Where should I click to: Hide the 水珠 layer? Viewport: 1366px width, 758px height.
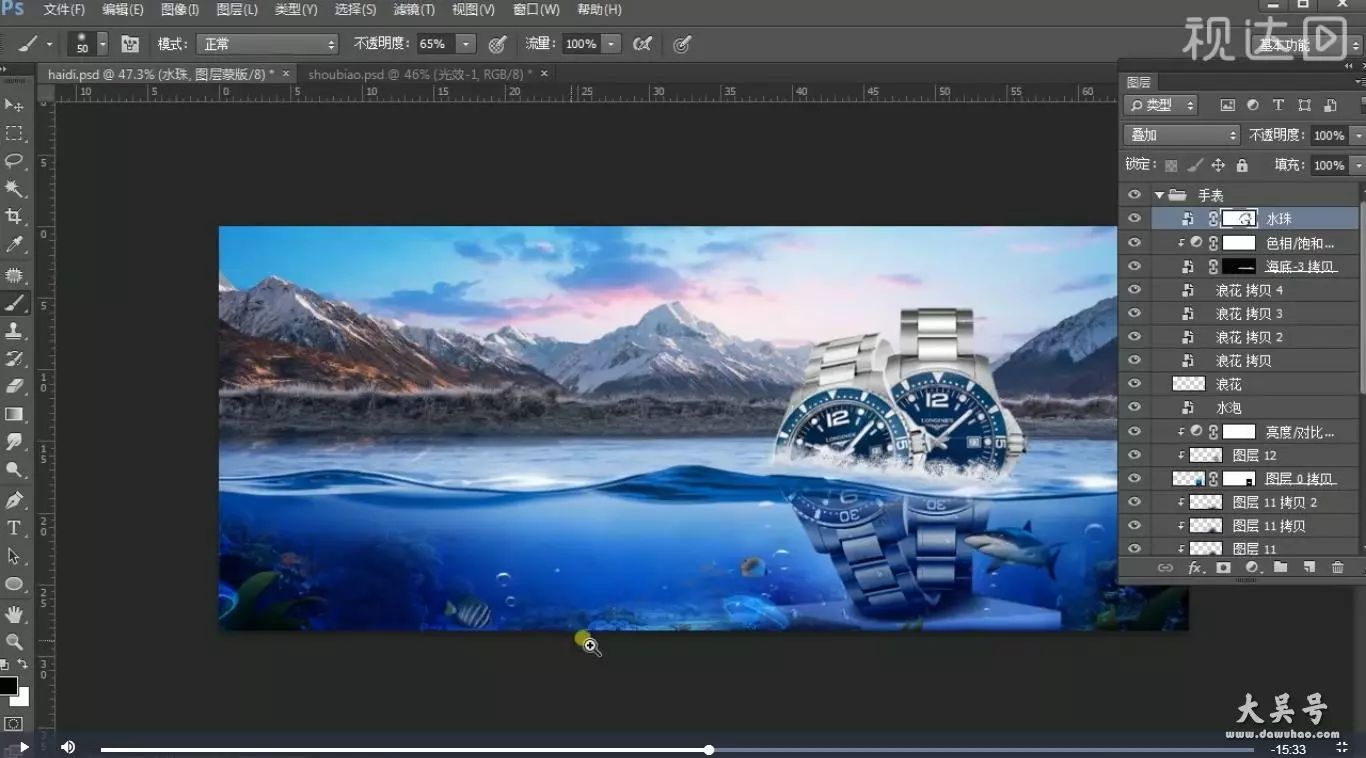(x=1134, y=219)
